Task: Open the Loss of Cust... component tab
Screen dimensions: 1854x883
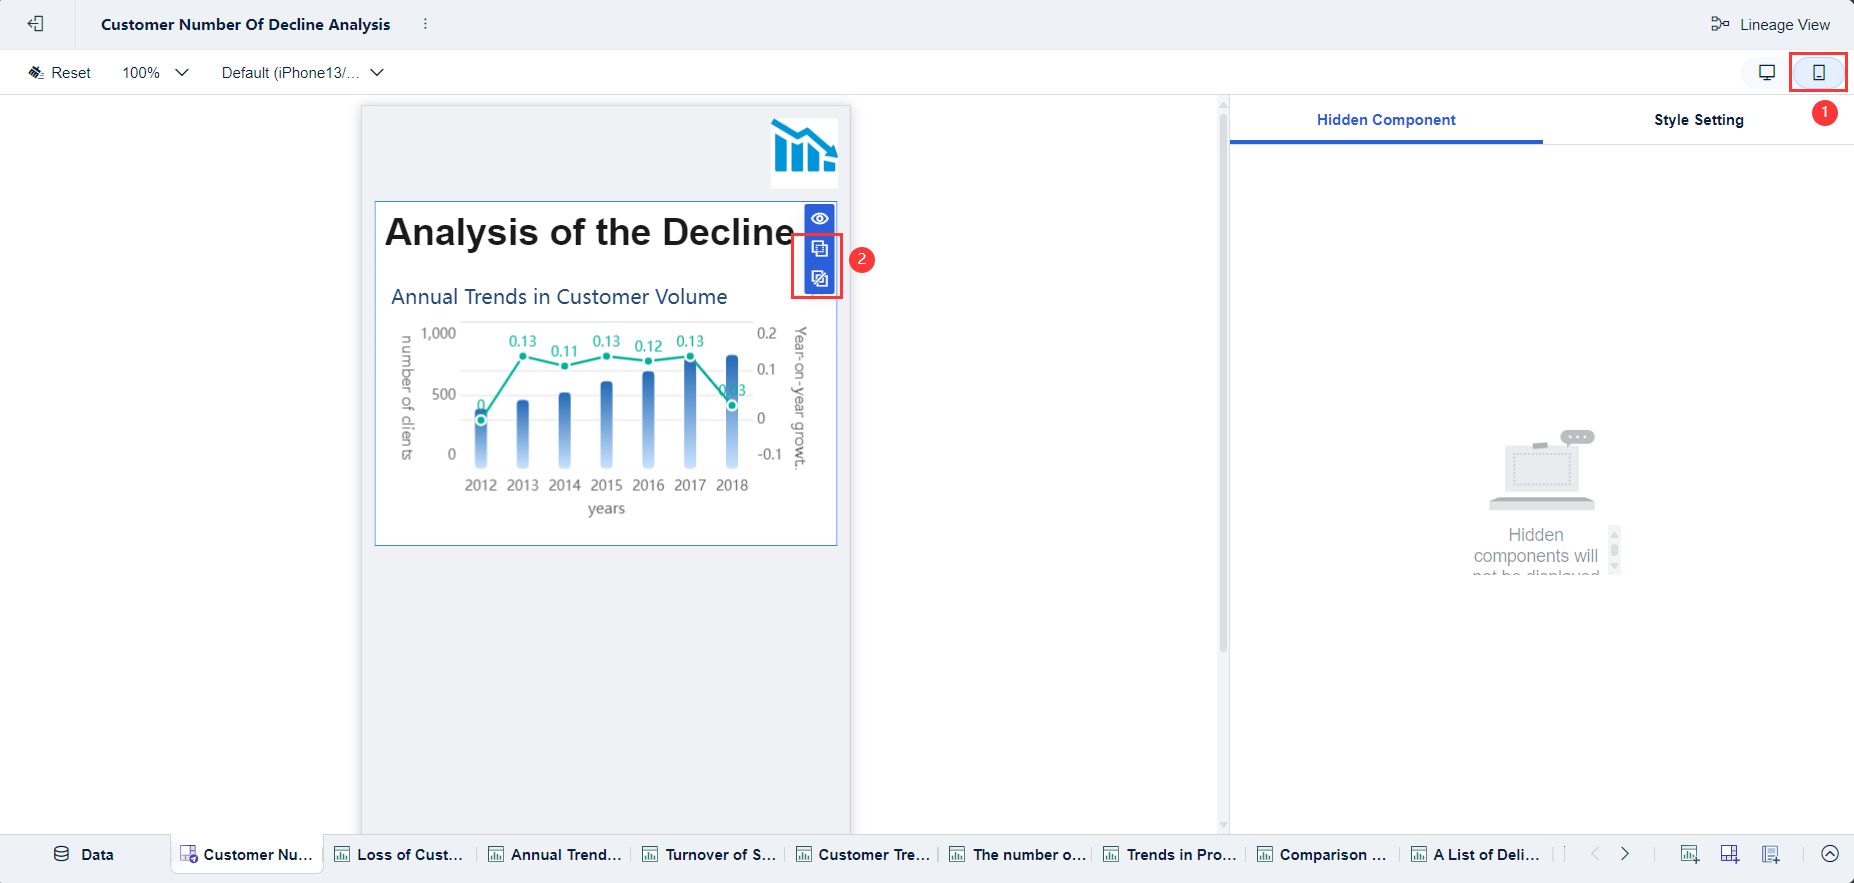Action: tap(399, 854)
